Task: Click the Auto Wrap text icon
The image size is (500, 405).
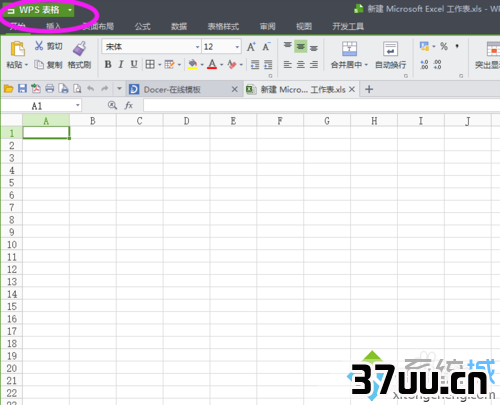Action: pos(390,49)
